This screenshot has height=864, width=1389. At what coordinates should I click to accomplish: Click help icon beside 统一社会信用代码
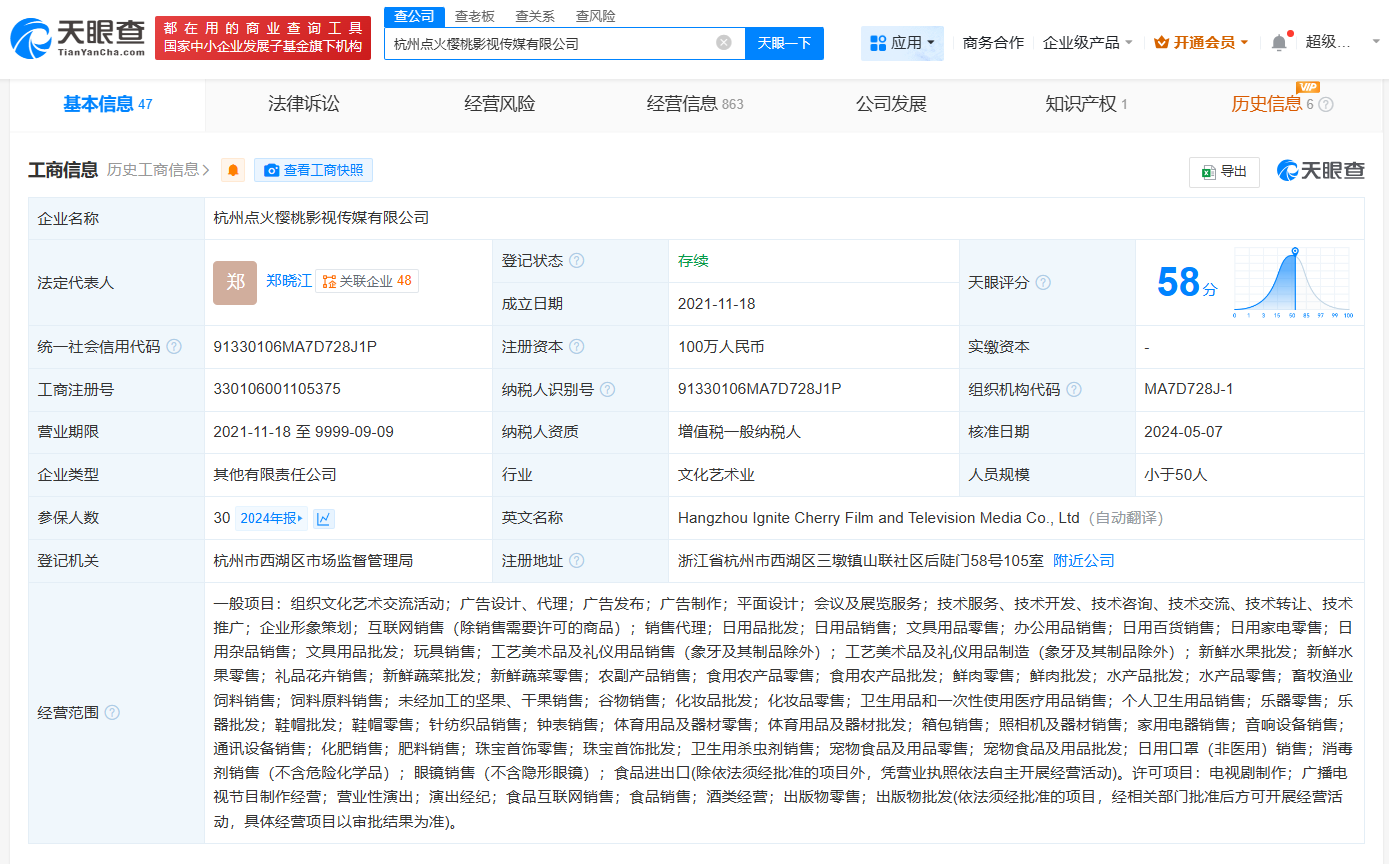(x=174, y=347)
